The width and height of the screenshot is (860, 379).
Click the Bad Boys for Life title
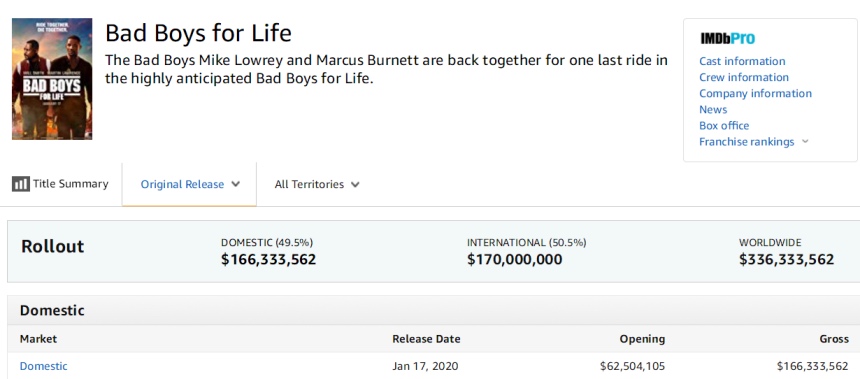(x=198, y=33)
